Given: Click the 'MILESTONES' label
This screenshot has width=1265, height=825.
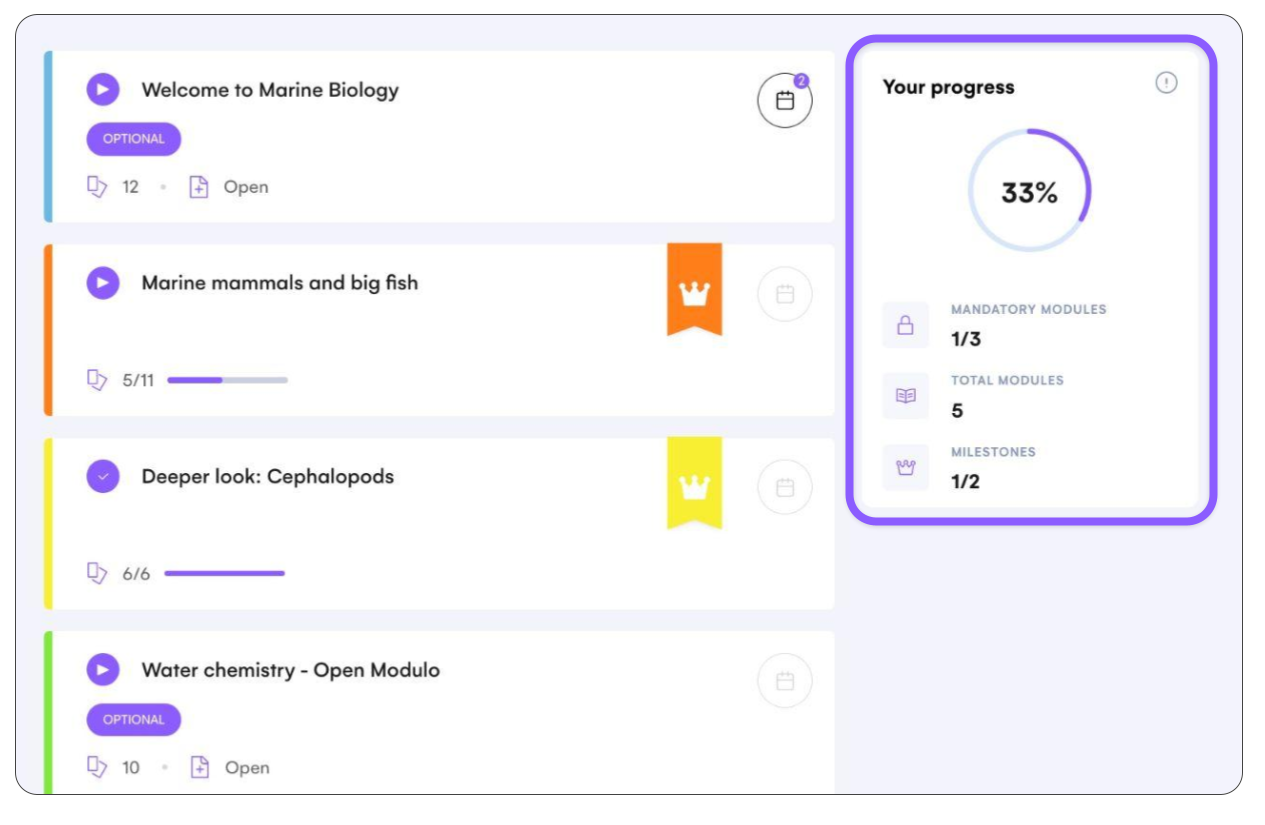Looking at the screenshot, I should pos(993,452).
